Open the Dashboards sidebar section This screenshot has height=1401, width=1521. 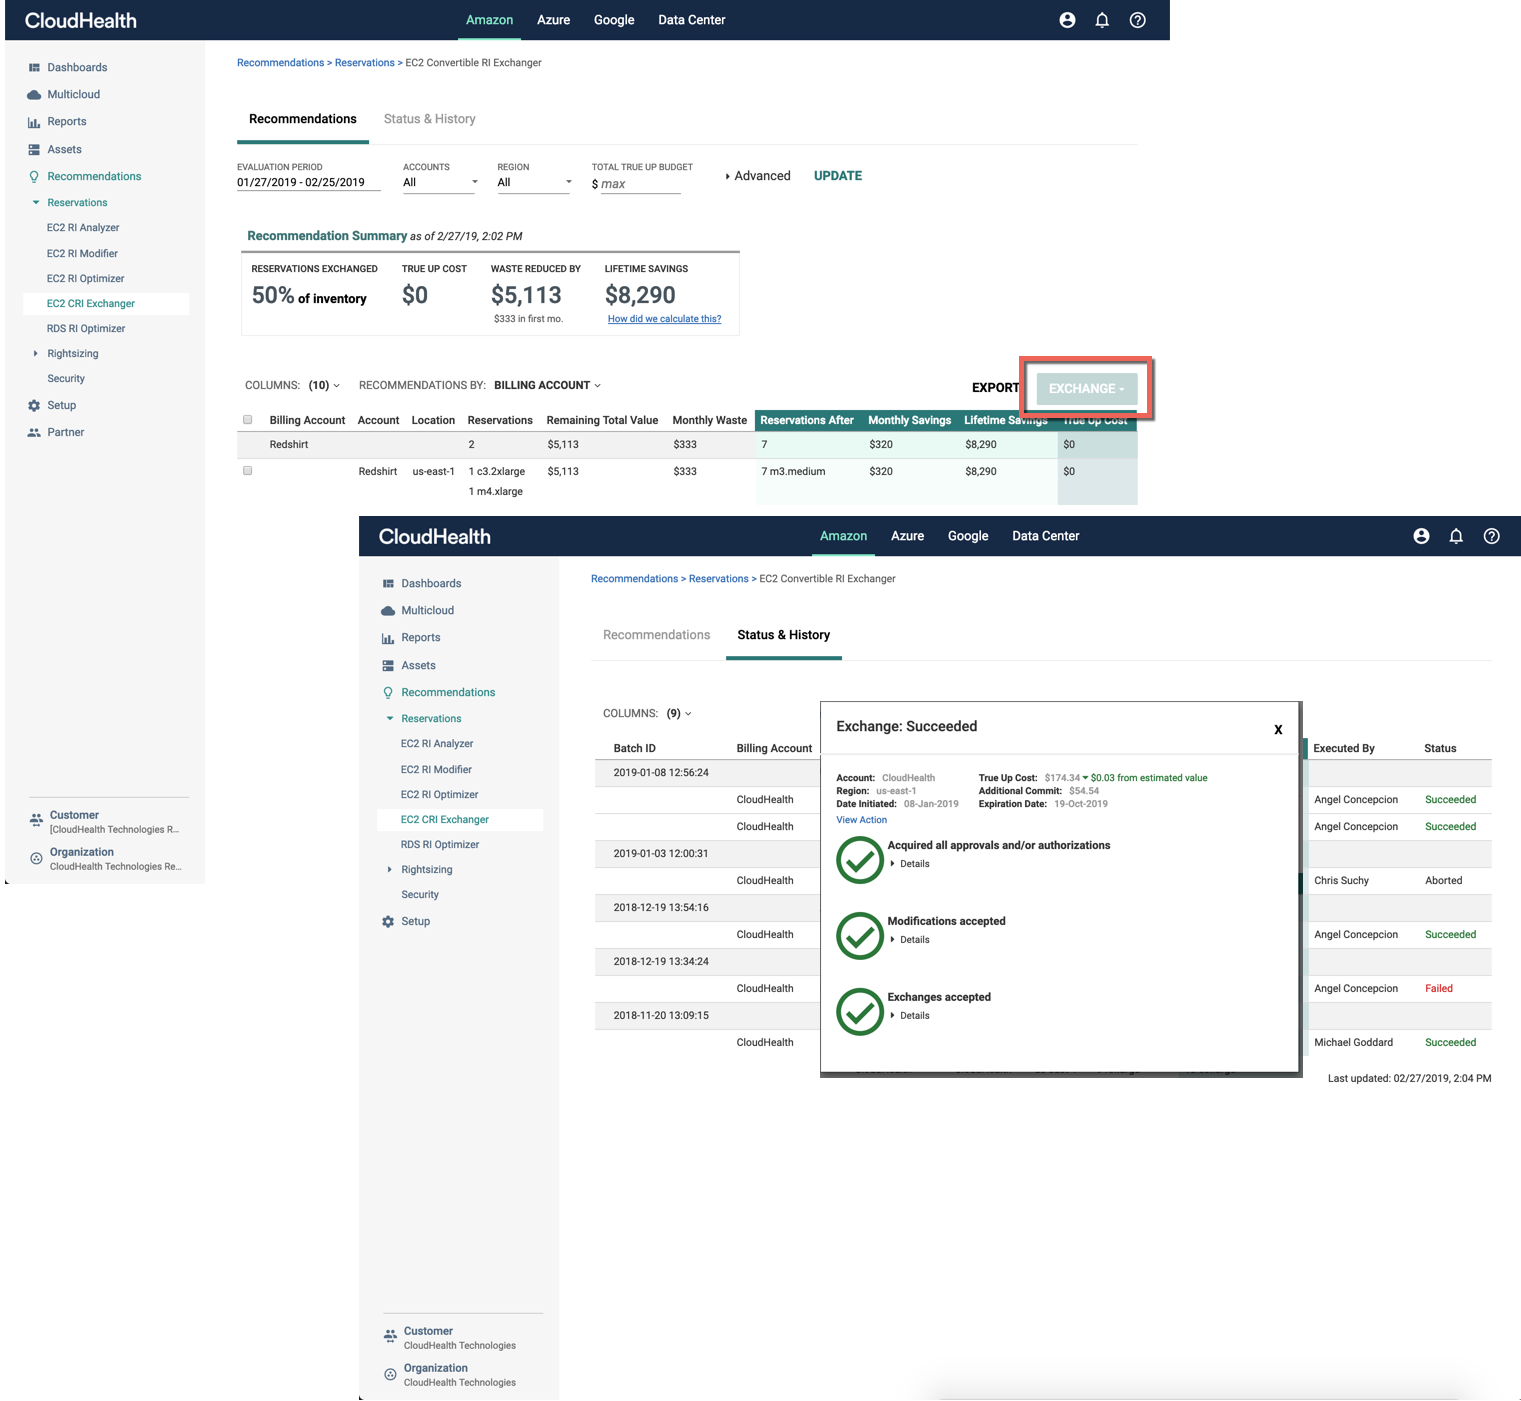77,67
